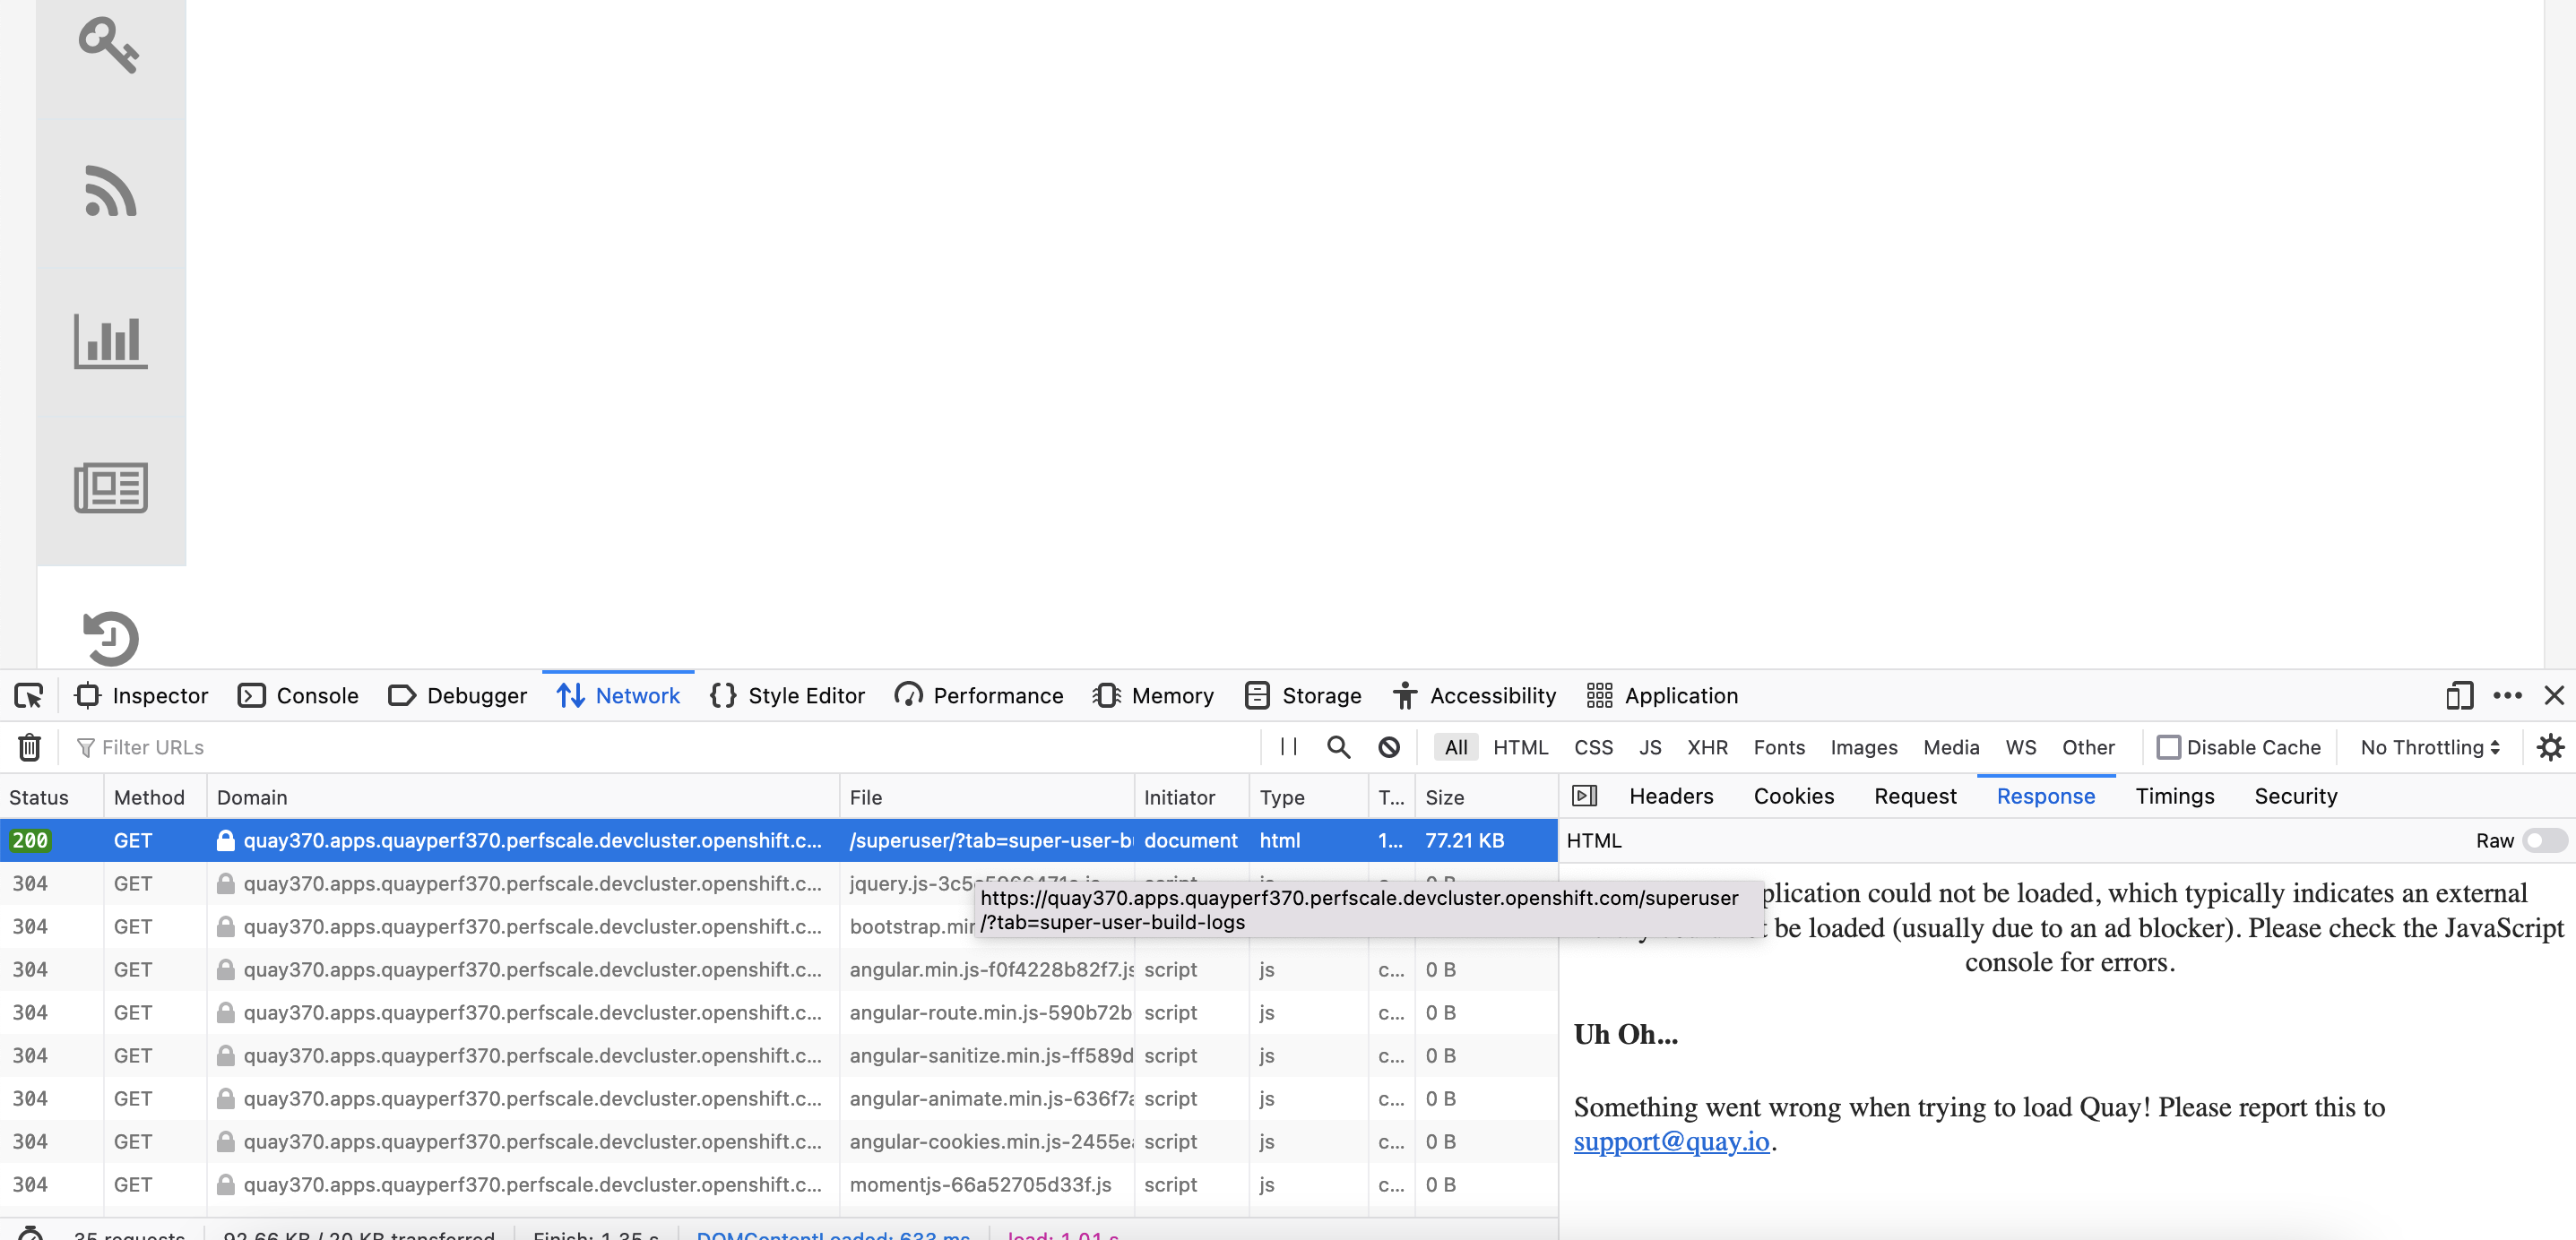
Task: Open devtools three-dot customize menu
Action: [2507, 695]
